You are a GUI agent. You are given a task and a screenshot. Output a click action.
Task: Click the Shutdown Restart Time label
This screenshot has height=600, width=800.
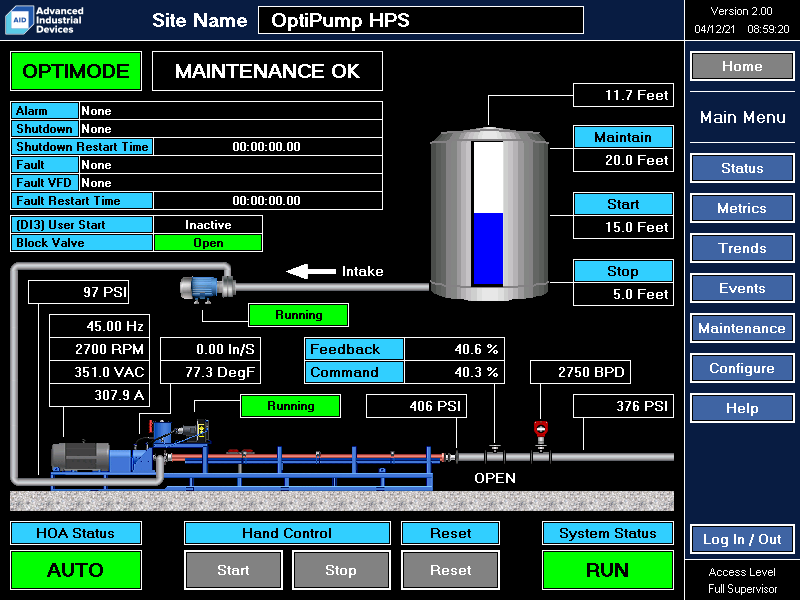pyautogui.click(x=82, y=147)
